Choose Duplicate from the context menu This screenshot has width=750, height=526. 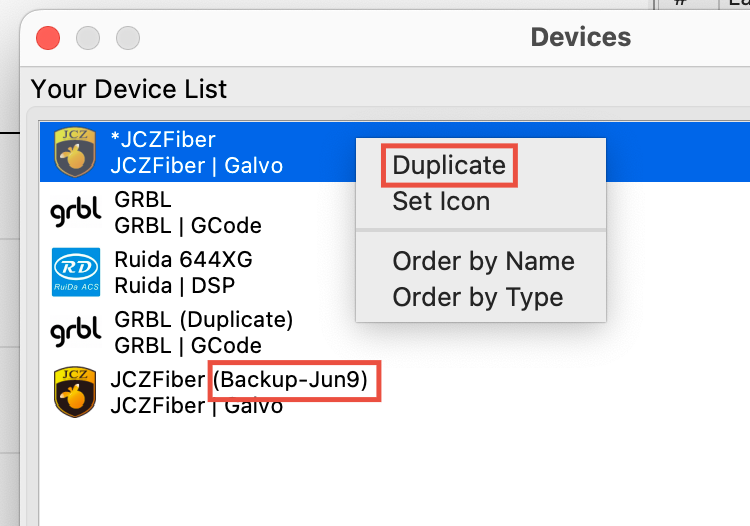[449, 165]
